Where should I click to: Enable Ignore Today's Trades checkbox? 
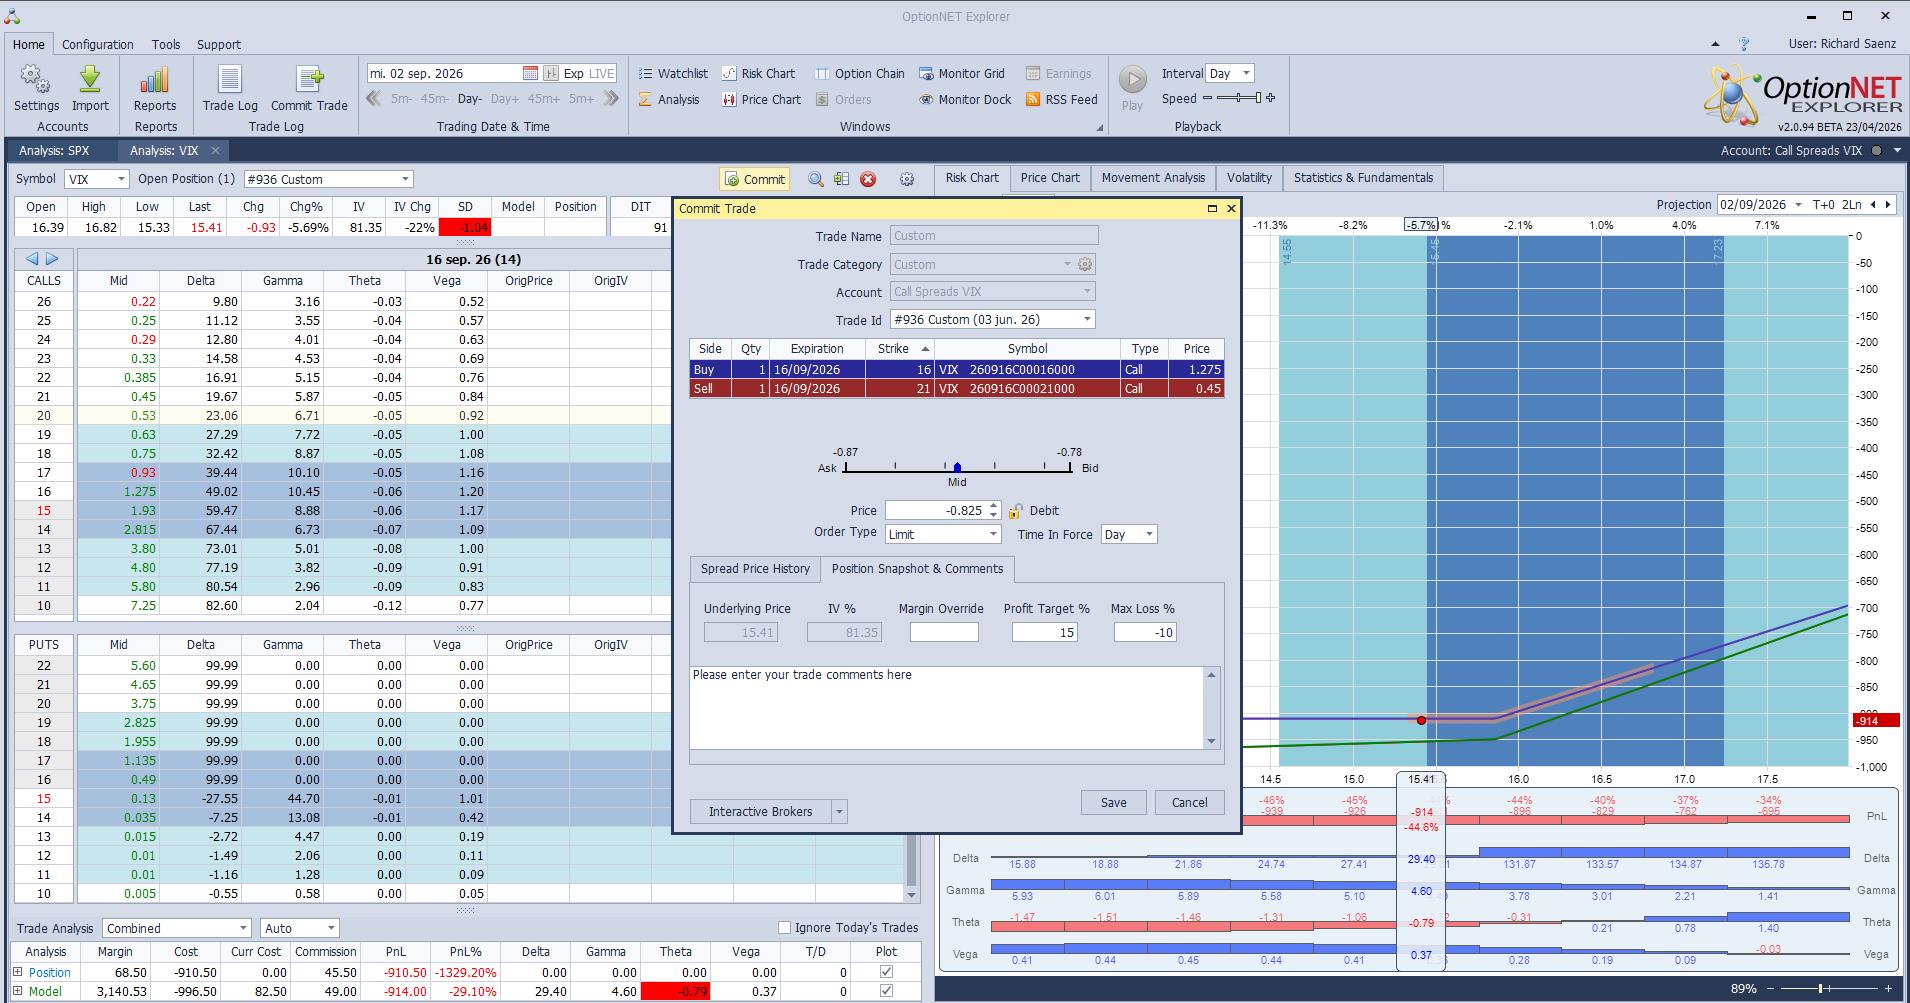click(x=785, y=928)
